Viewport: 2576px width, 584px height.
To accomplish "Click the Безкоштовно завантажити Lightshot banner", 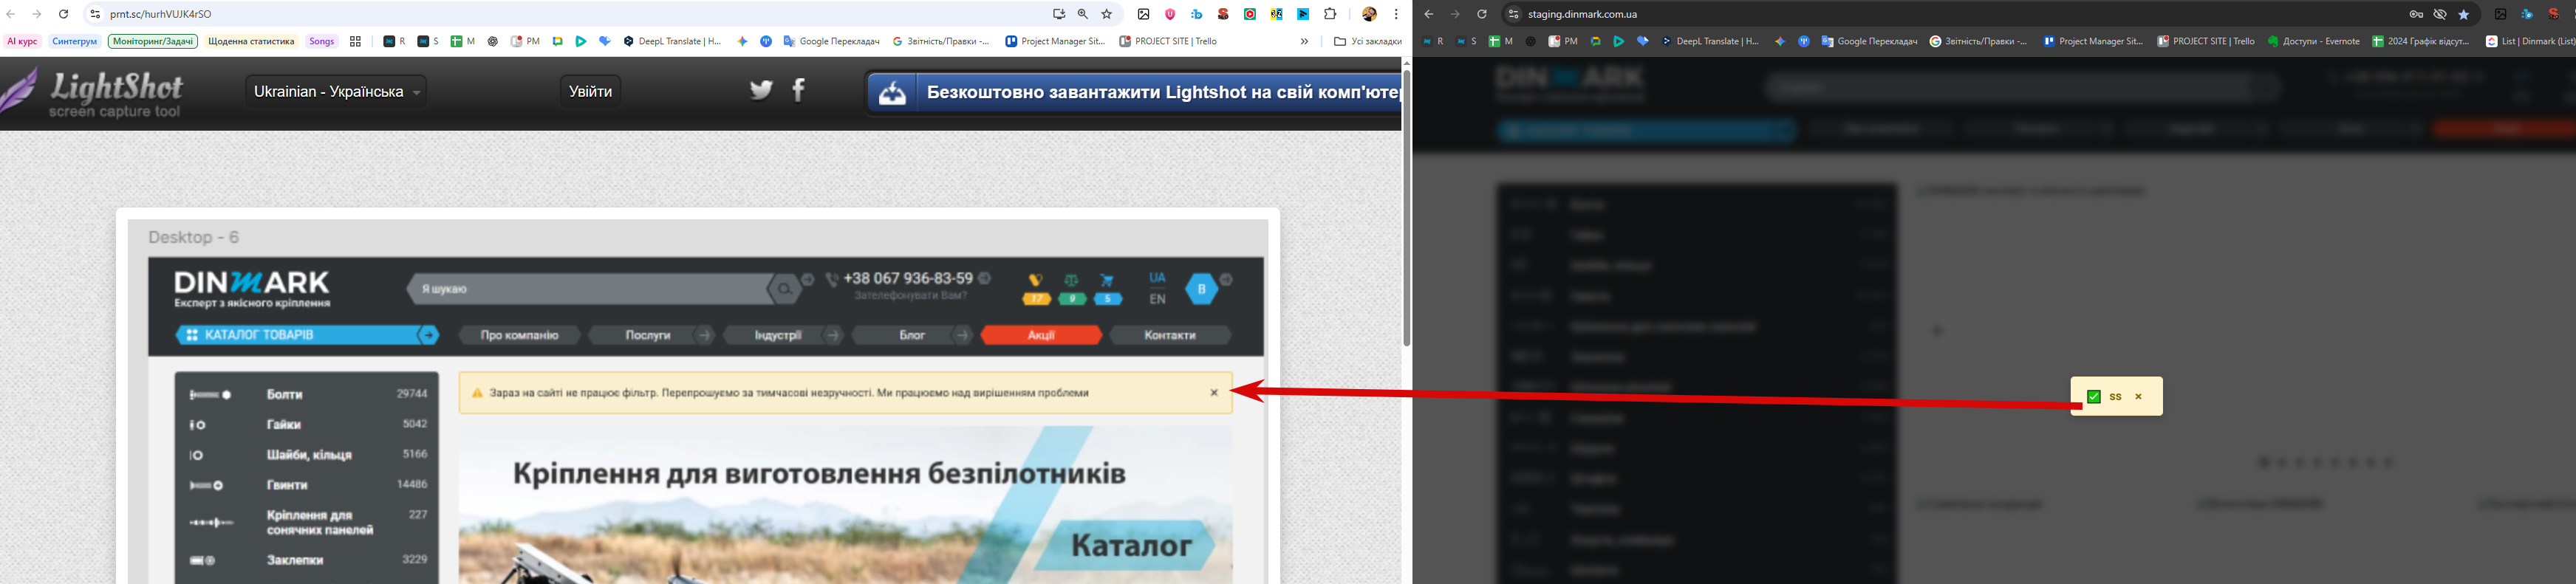I will pyautogui.click(x=1134, y=93).
